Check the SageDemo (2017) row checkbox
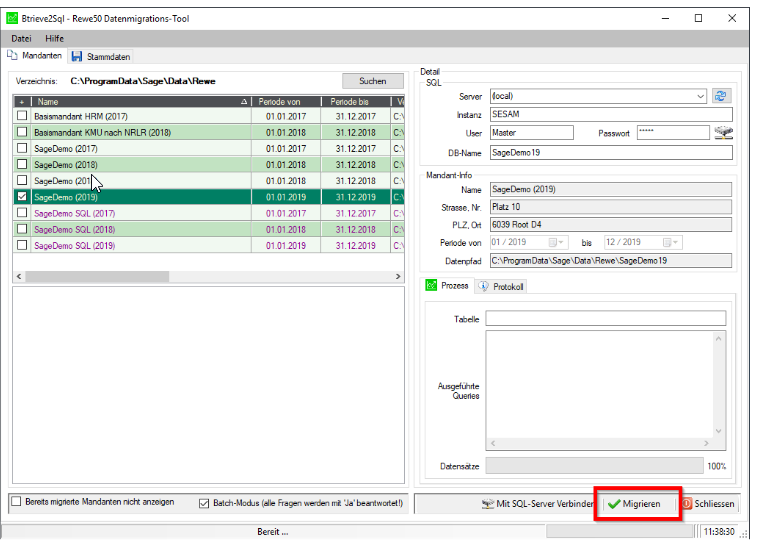 tap(22, 148)
